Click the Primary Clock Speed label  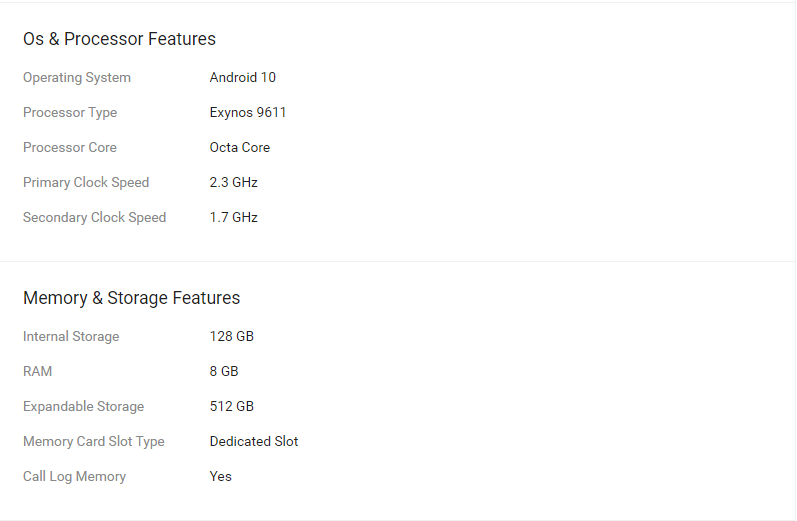click(x=86, y=183)
